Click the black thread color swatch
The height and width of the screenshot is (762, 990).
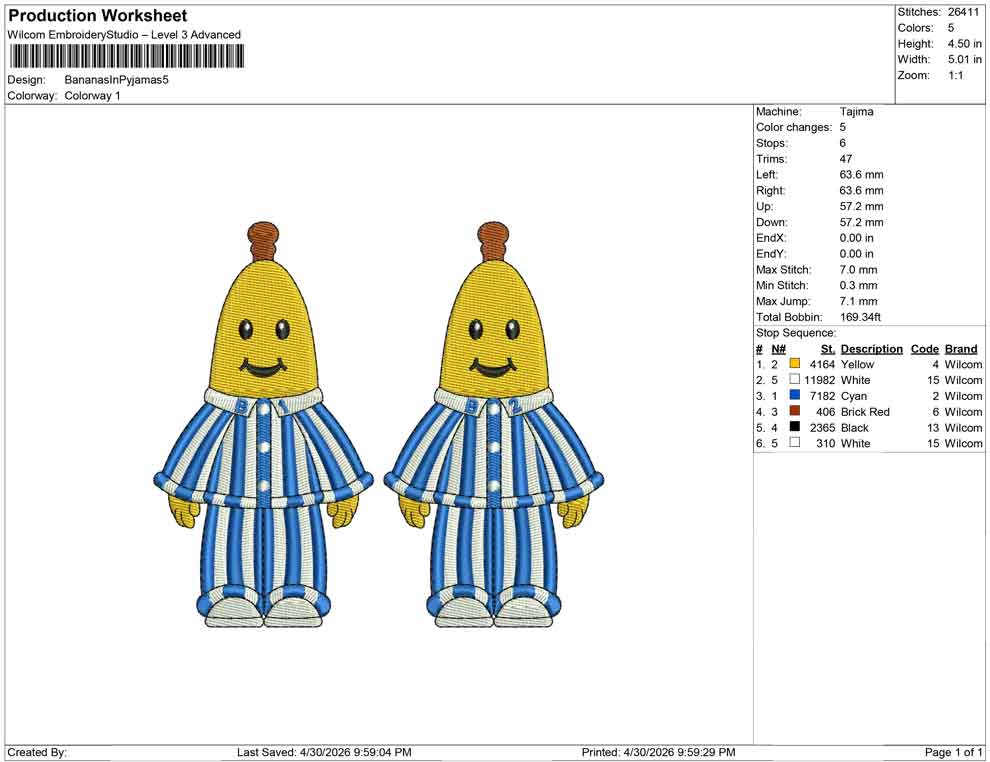pos(795,427)
